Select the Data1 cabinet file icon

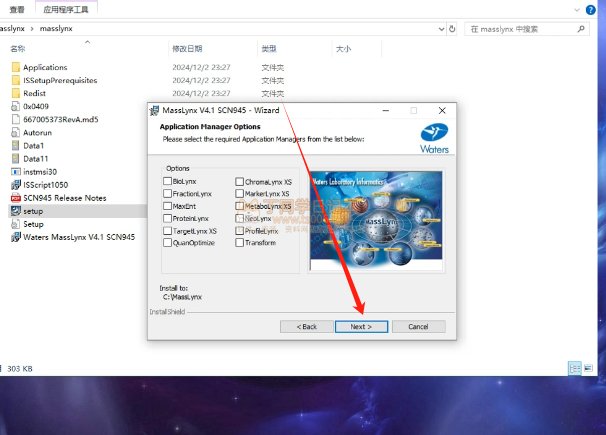click(15, 146)
